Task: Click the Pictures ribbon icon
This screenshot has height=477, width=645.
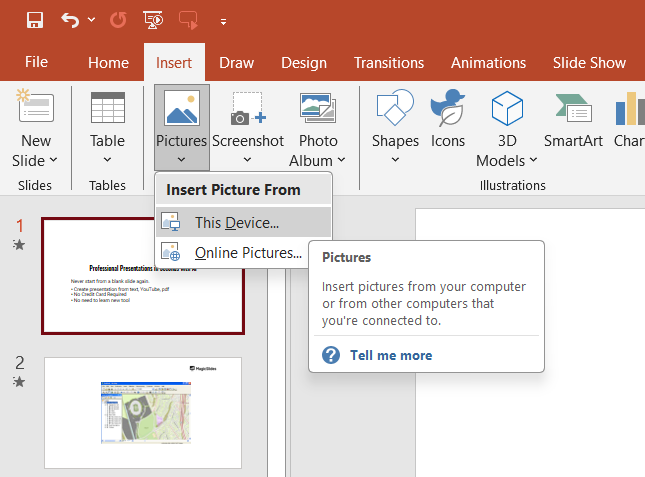Action: [x=182, y=108]
